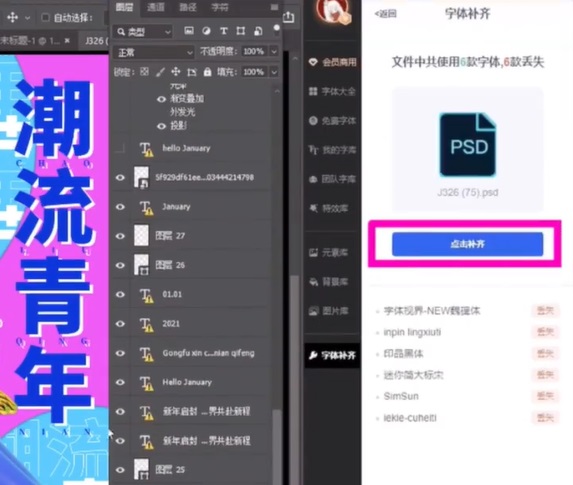This screenshot has height=485, width=573.
Task: Click the shape layer filter icon
Action: tap(241, 31)
